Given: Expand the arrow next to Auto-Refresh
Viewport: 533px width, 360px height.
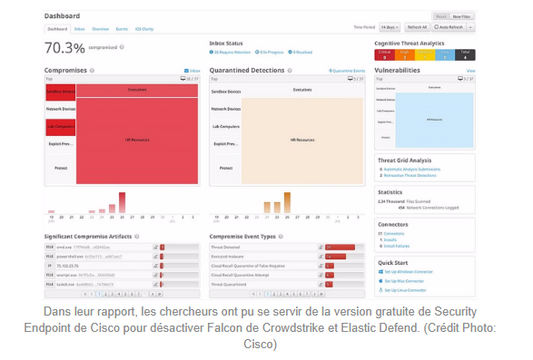Looking at the screenshot, I should tap(470, 27).
